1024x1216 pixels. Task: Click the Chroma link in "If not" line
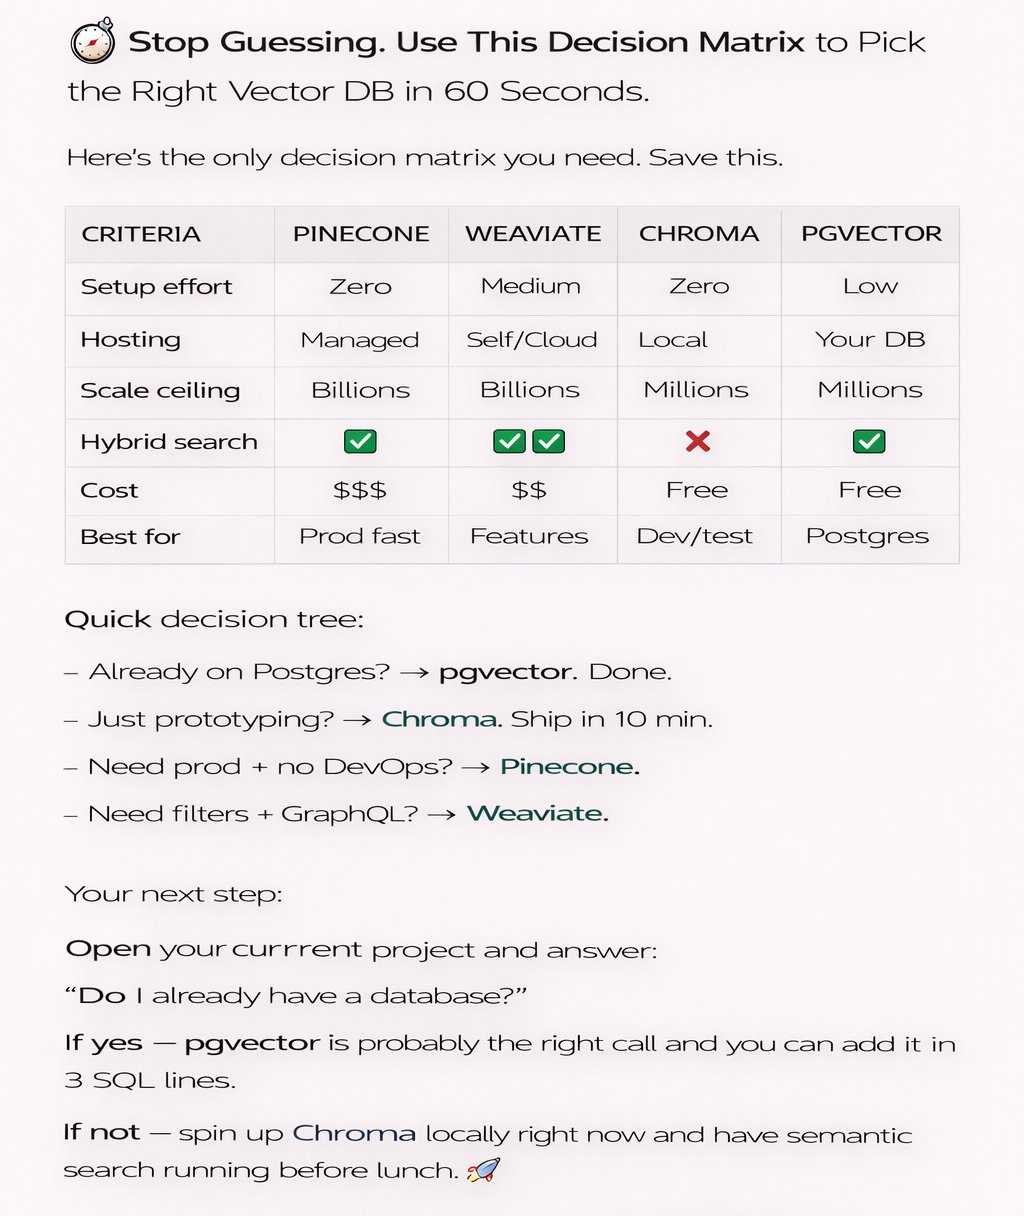pos(354,1135)
